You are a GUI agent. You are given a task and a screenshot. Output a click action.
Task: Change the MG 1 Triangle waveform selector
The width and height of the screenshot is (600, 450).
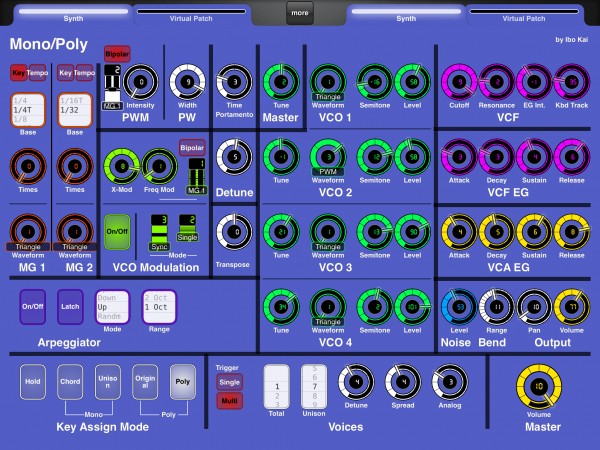tap(28, 247)
